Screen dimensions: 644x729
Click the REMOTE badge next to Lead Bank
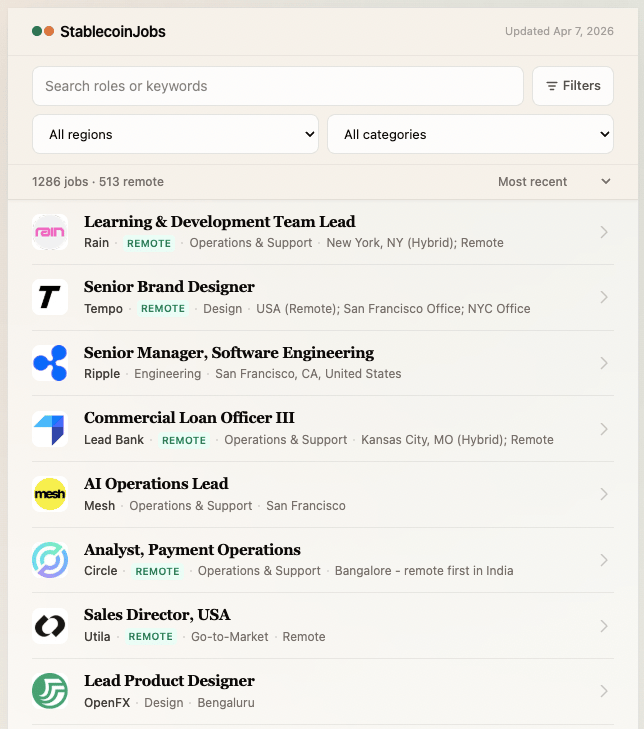point(184,440)
